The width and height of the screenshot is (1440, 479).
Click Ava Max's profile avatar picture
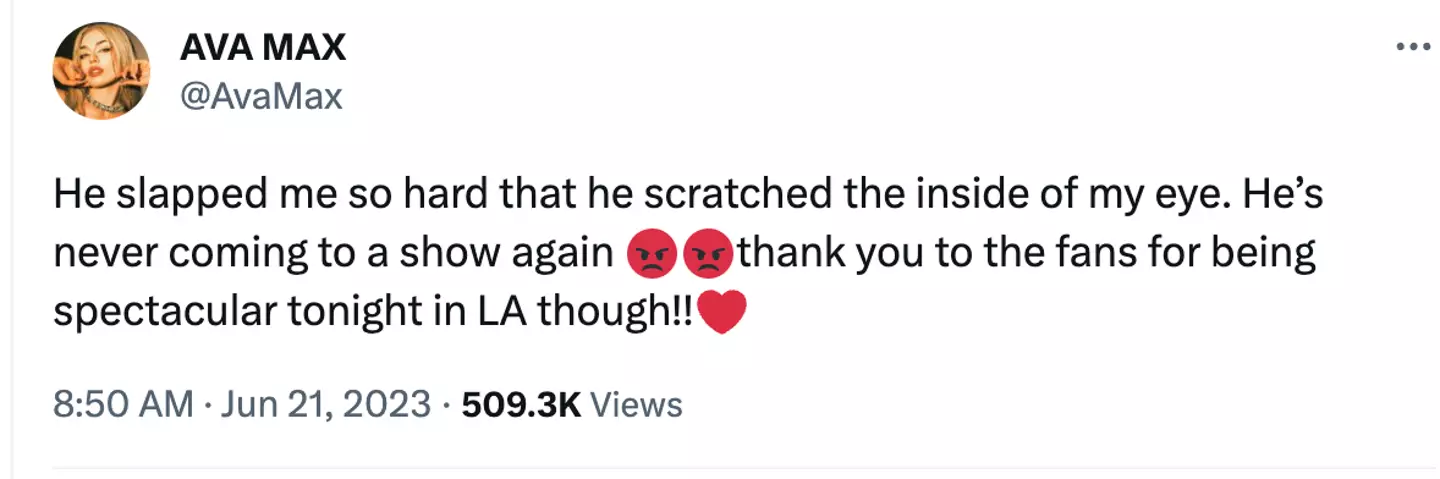point(101,70)
